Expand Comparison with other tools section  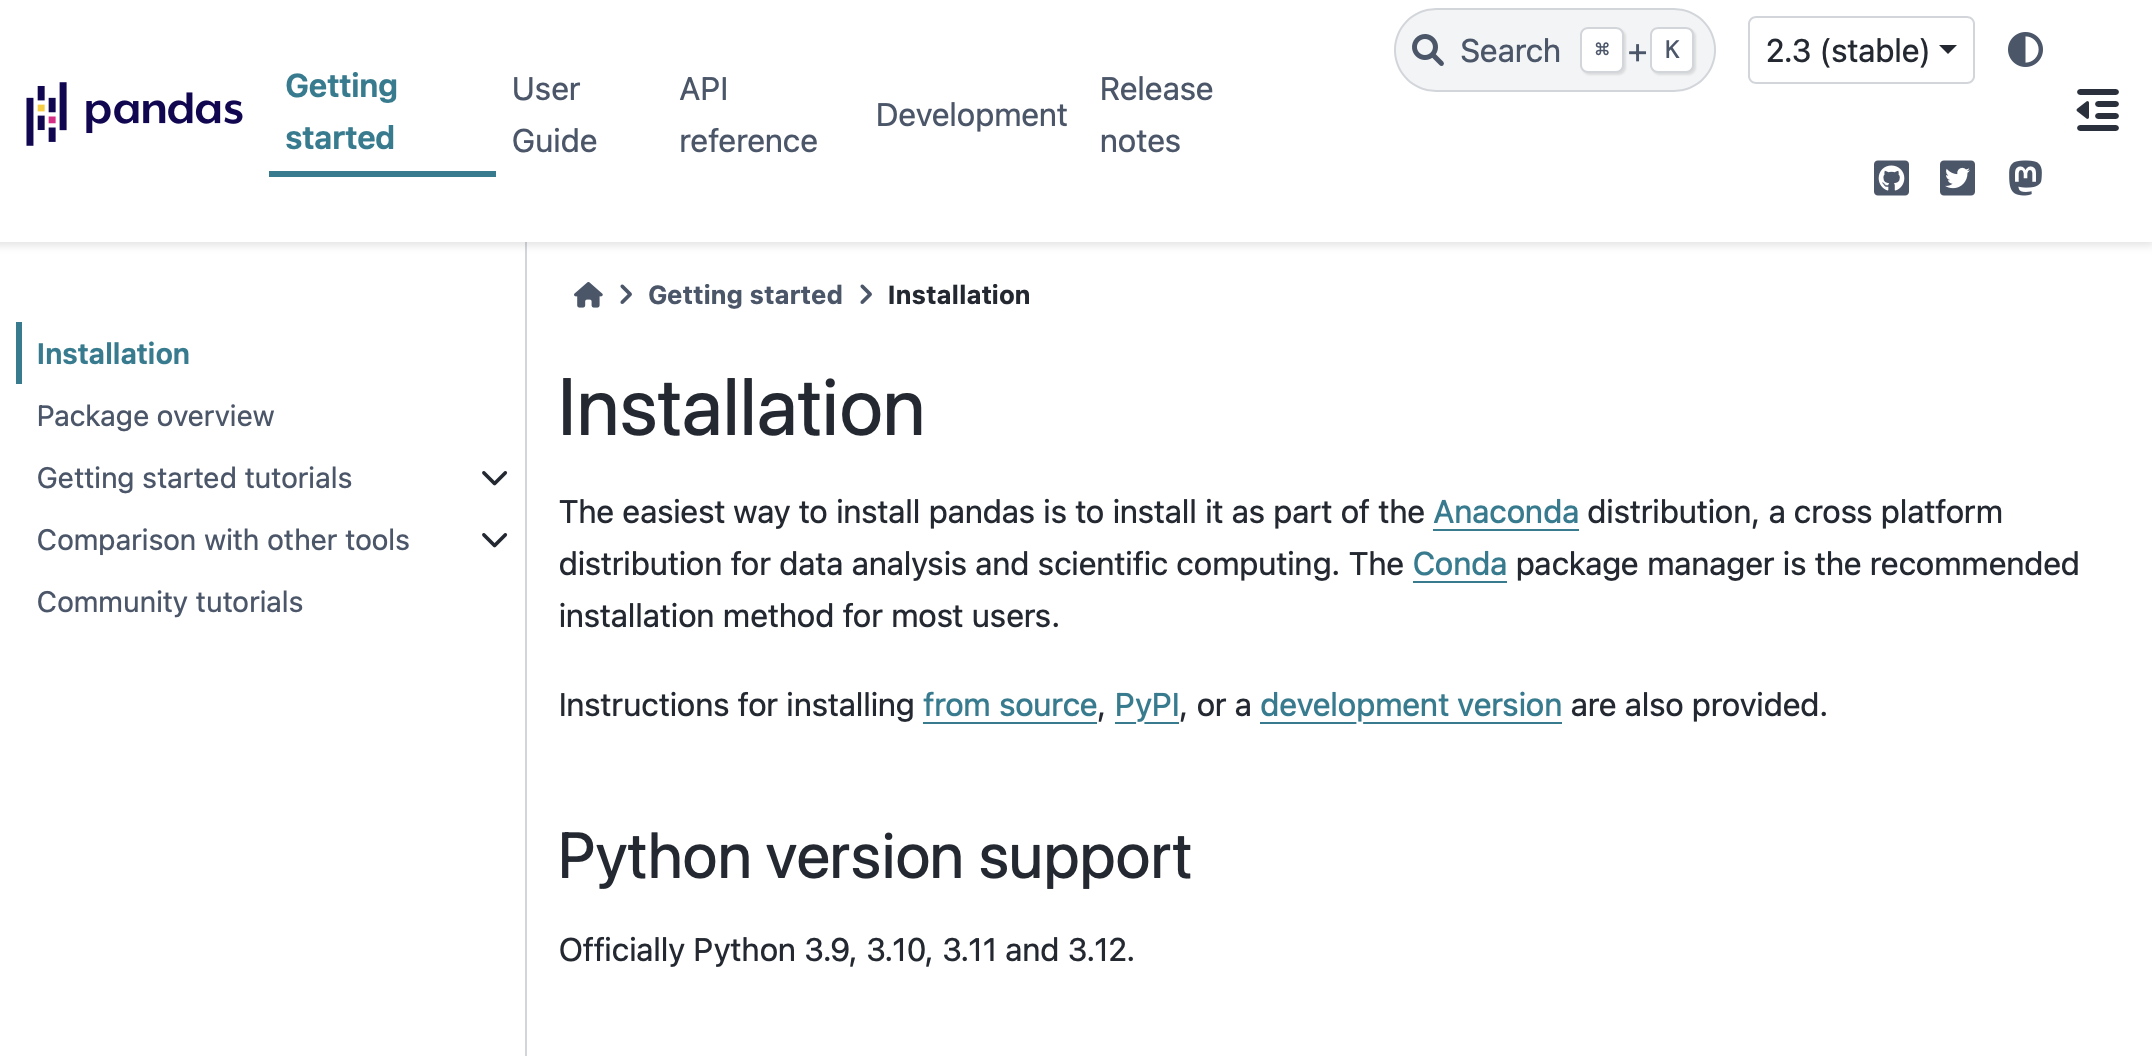coord(494,540)
